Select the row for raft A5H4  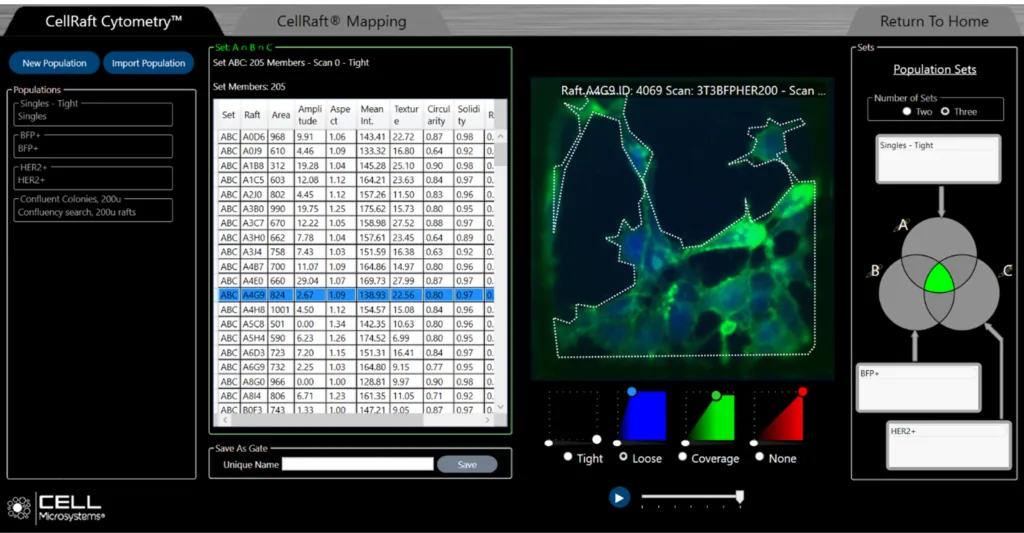pyautogui.click(x=355, y=338)
